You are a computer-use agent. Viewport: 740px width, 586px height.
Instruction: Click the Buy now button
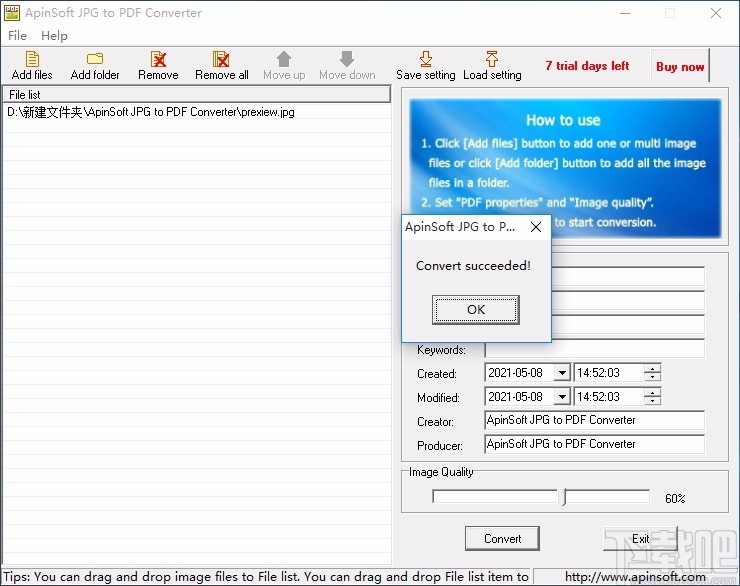pos(680,66)
